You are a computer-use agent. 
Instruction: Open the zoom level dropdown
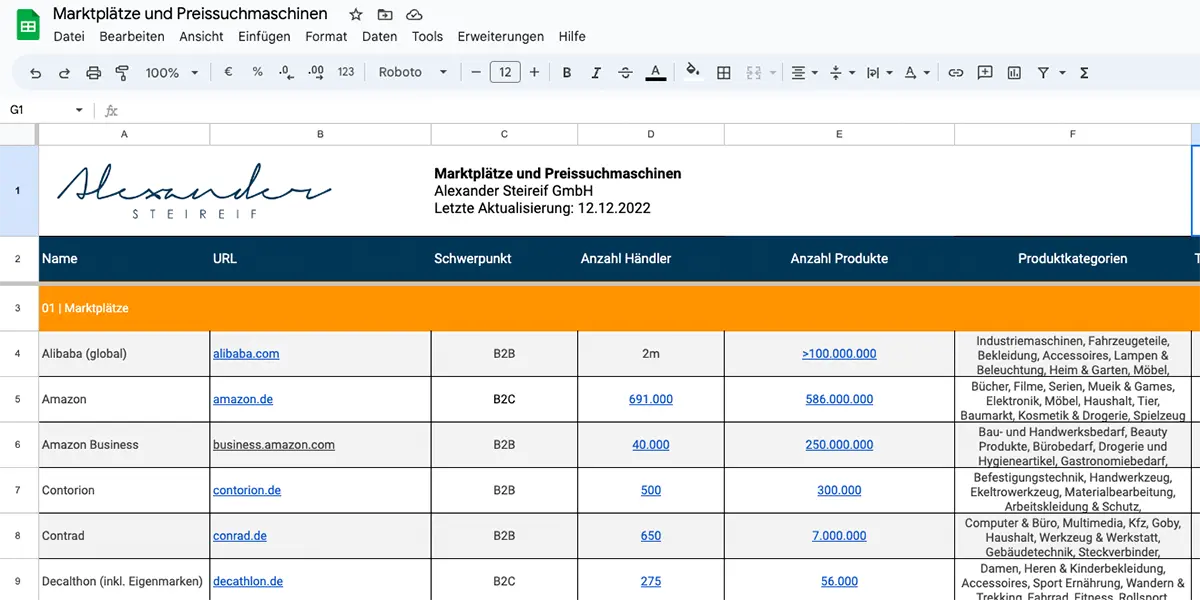pyautogui.click(x=172, y=72)
